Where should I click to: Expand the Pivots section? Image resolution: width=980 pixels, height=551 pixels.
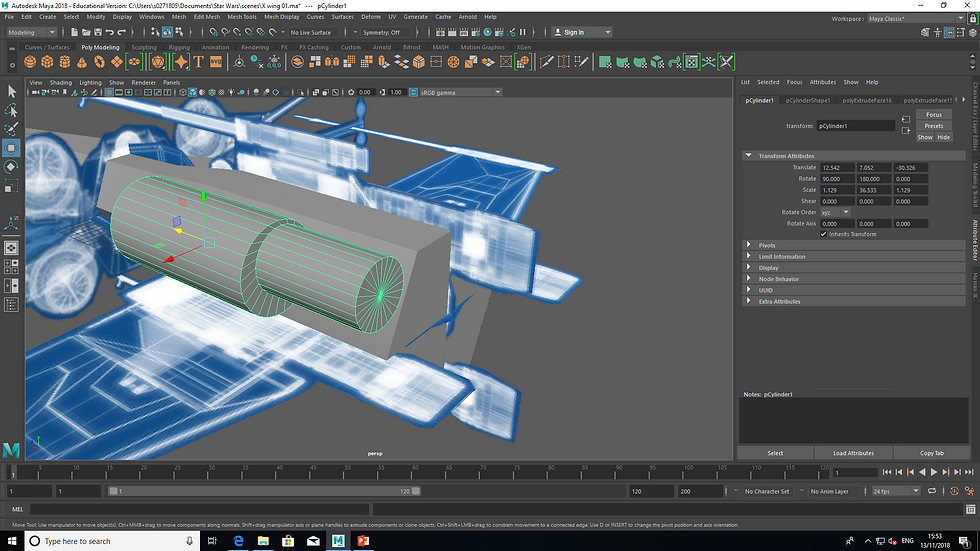pos(748,245)
